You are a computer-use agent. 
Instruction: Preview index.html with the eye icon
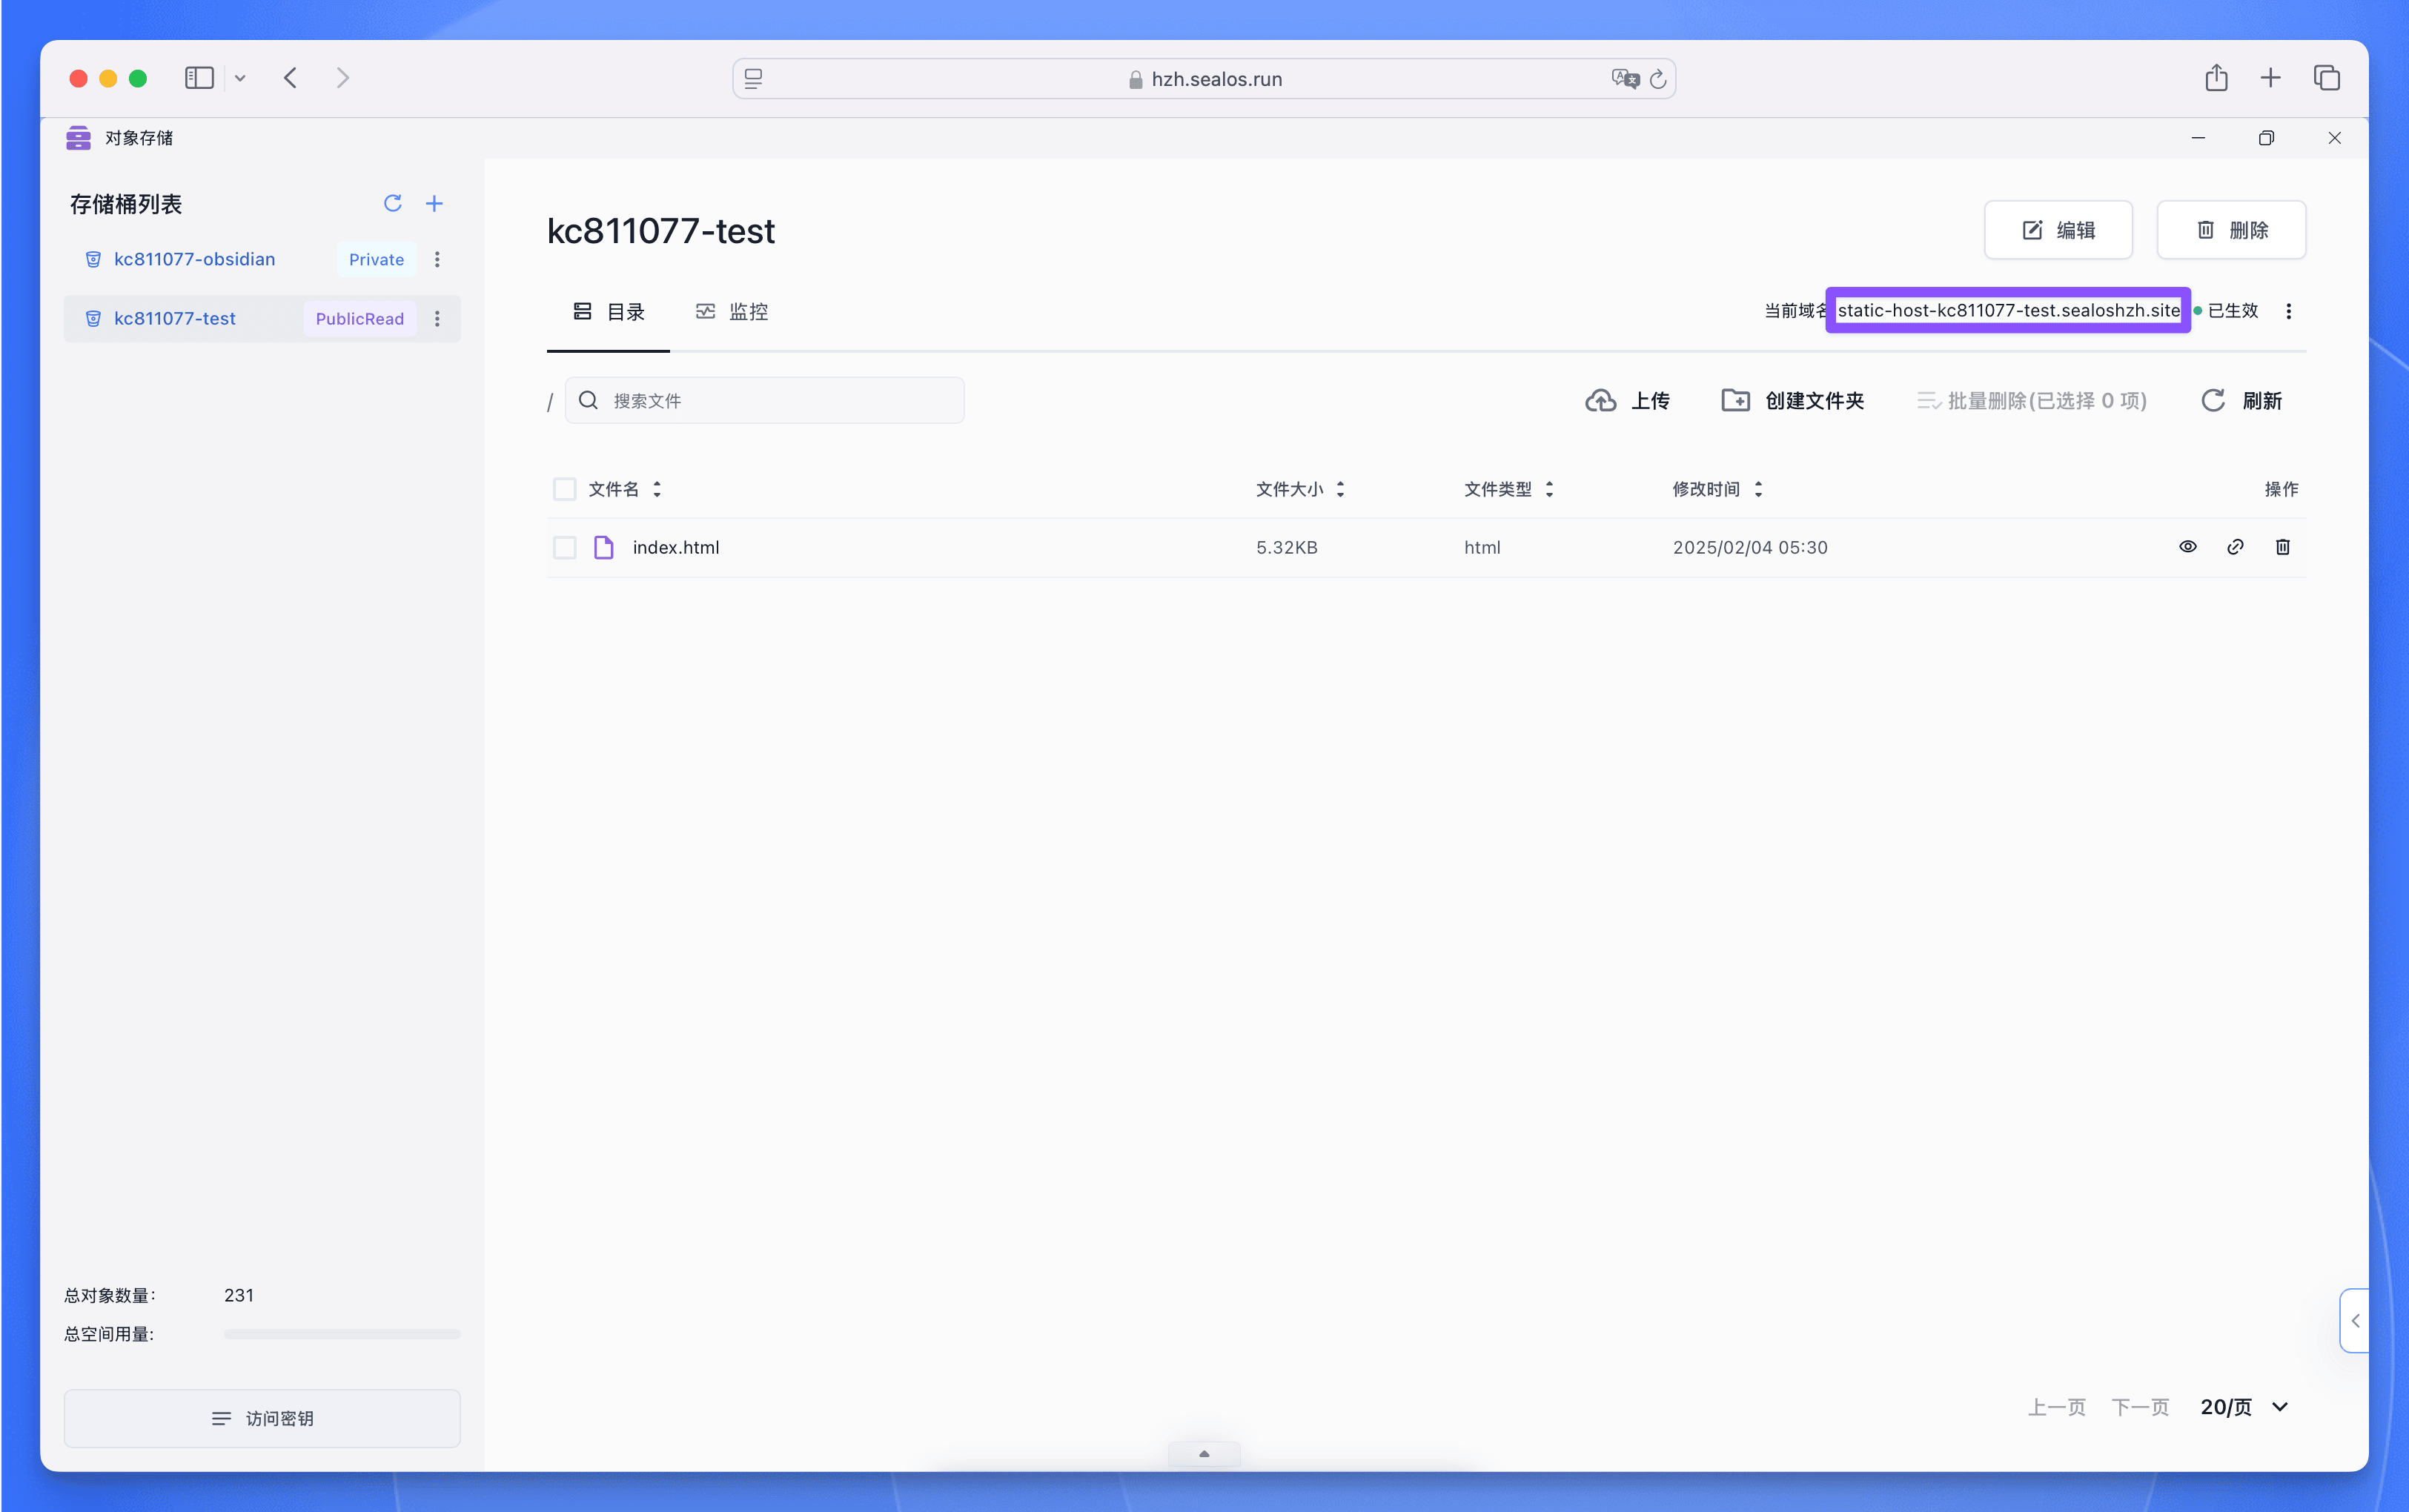pyautogui.click(x=2187, y=547)
